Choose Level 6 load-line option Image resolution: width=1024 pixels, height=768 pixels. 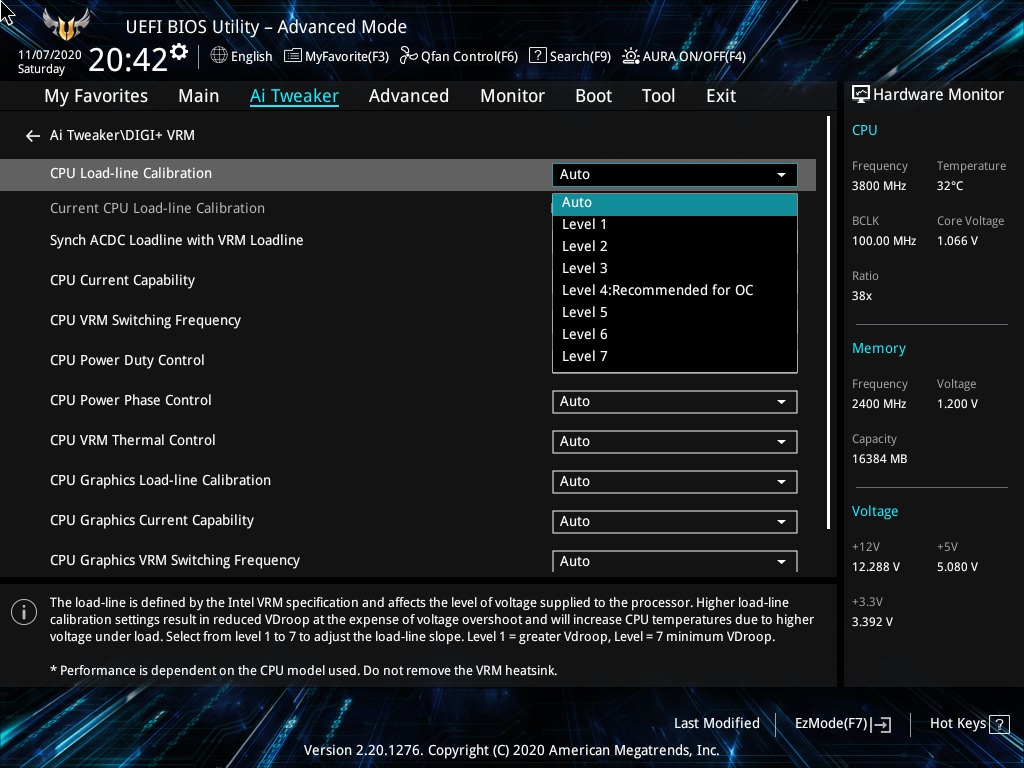point(675,334)
